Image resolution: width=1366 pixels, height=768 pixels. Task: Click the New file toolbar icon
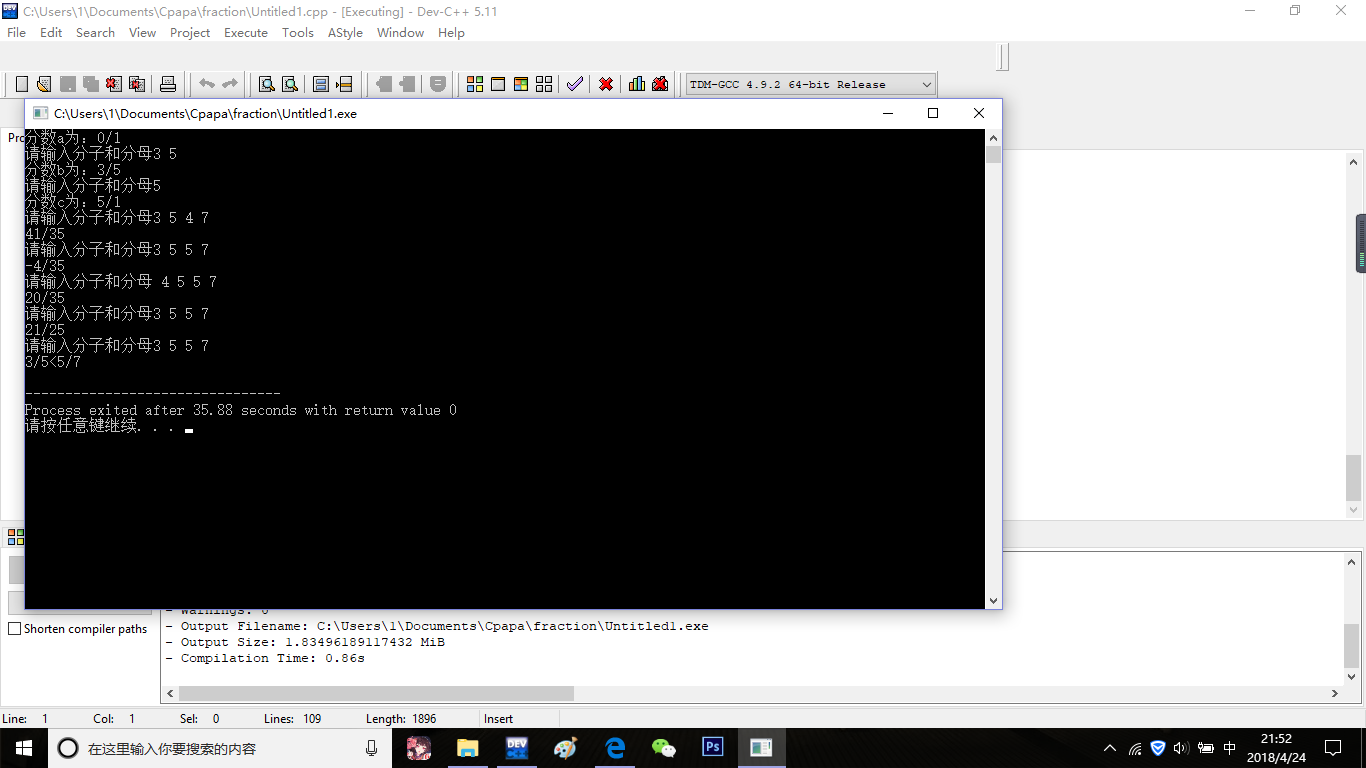pyautogui.click(x=22, y=84)
